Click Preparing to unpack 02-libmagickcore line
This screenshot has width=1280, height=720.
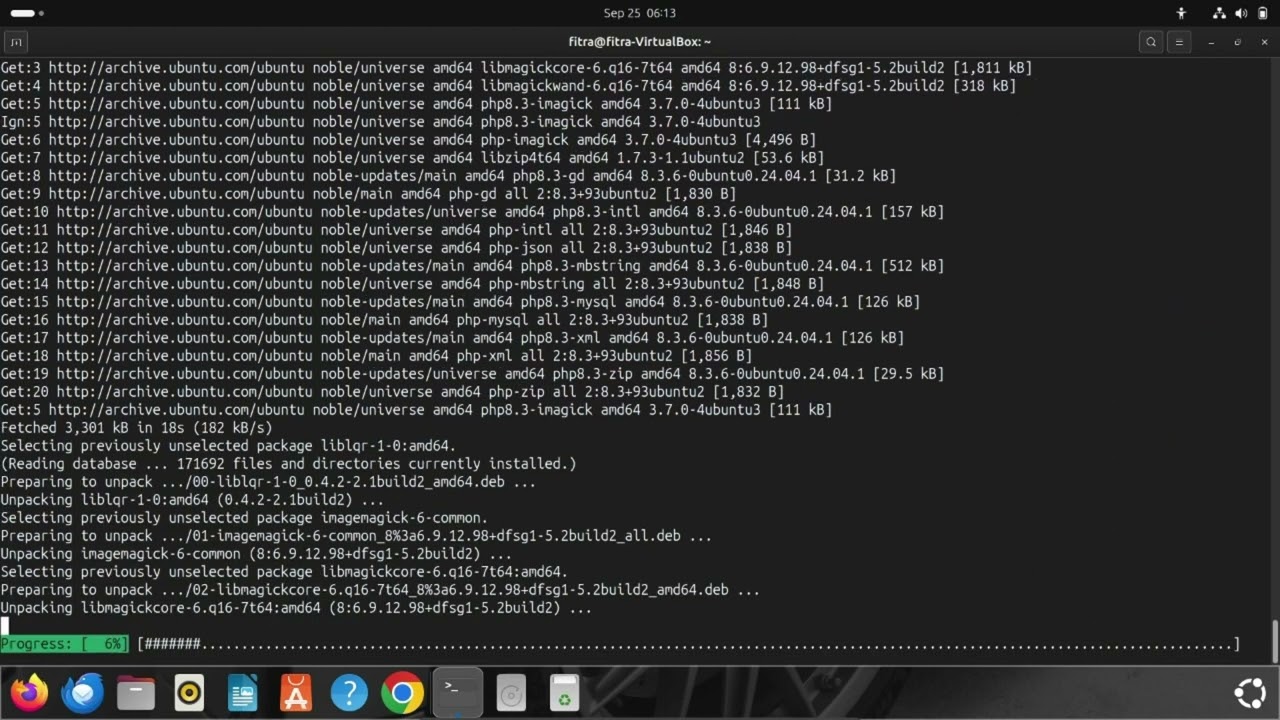(380, 590)
